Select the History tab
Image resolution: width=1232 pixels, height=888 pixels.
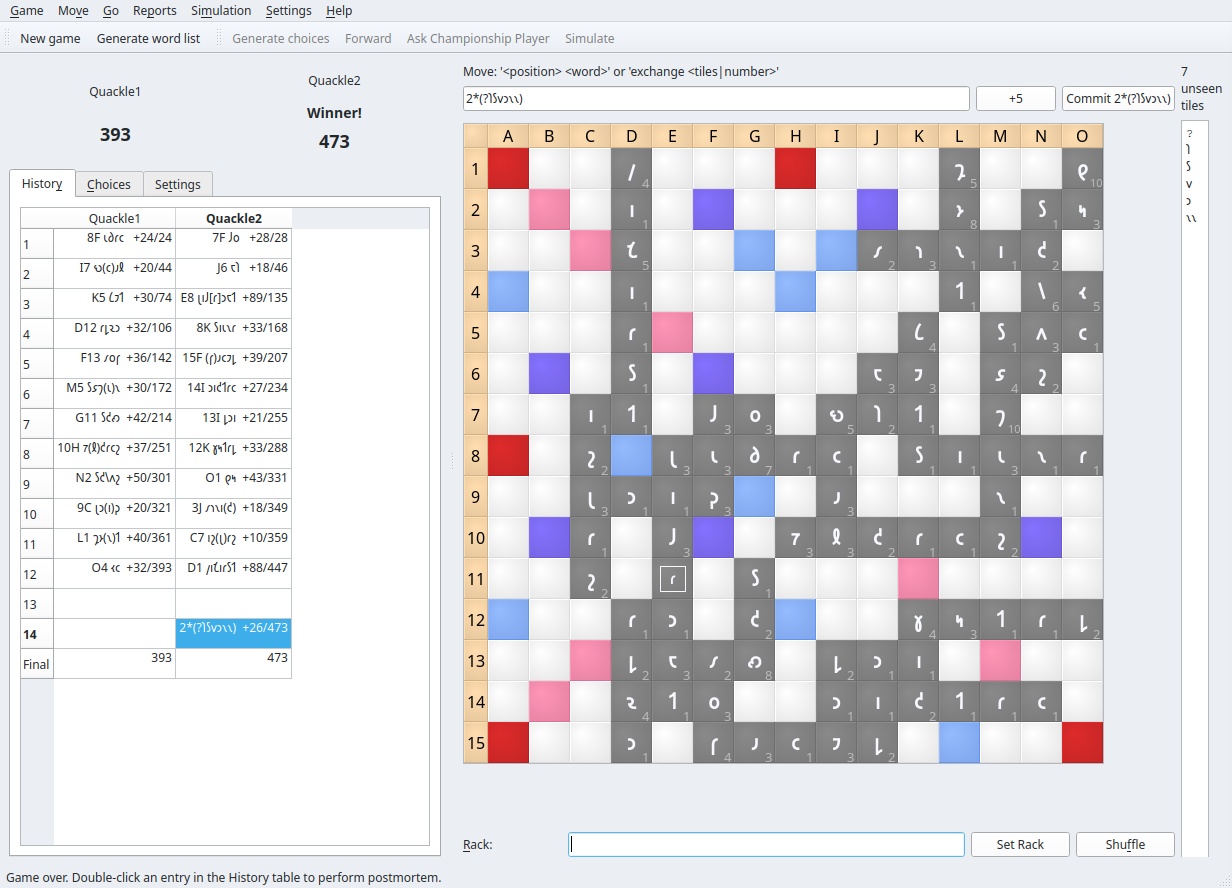[x=42, y=184]
